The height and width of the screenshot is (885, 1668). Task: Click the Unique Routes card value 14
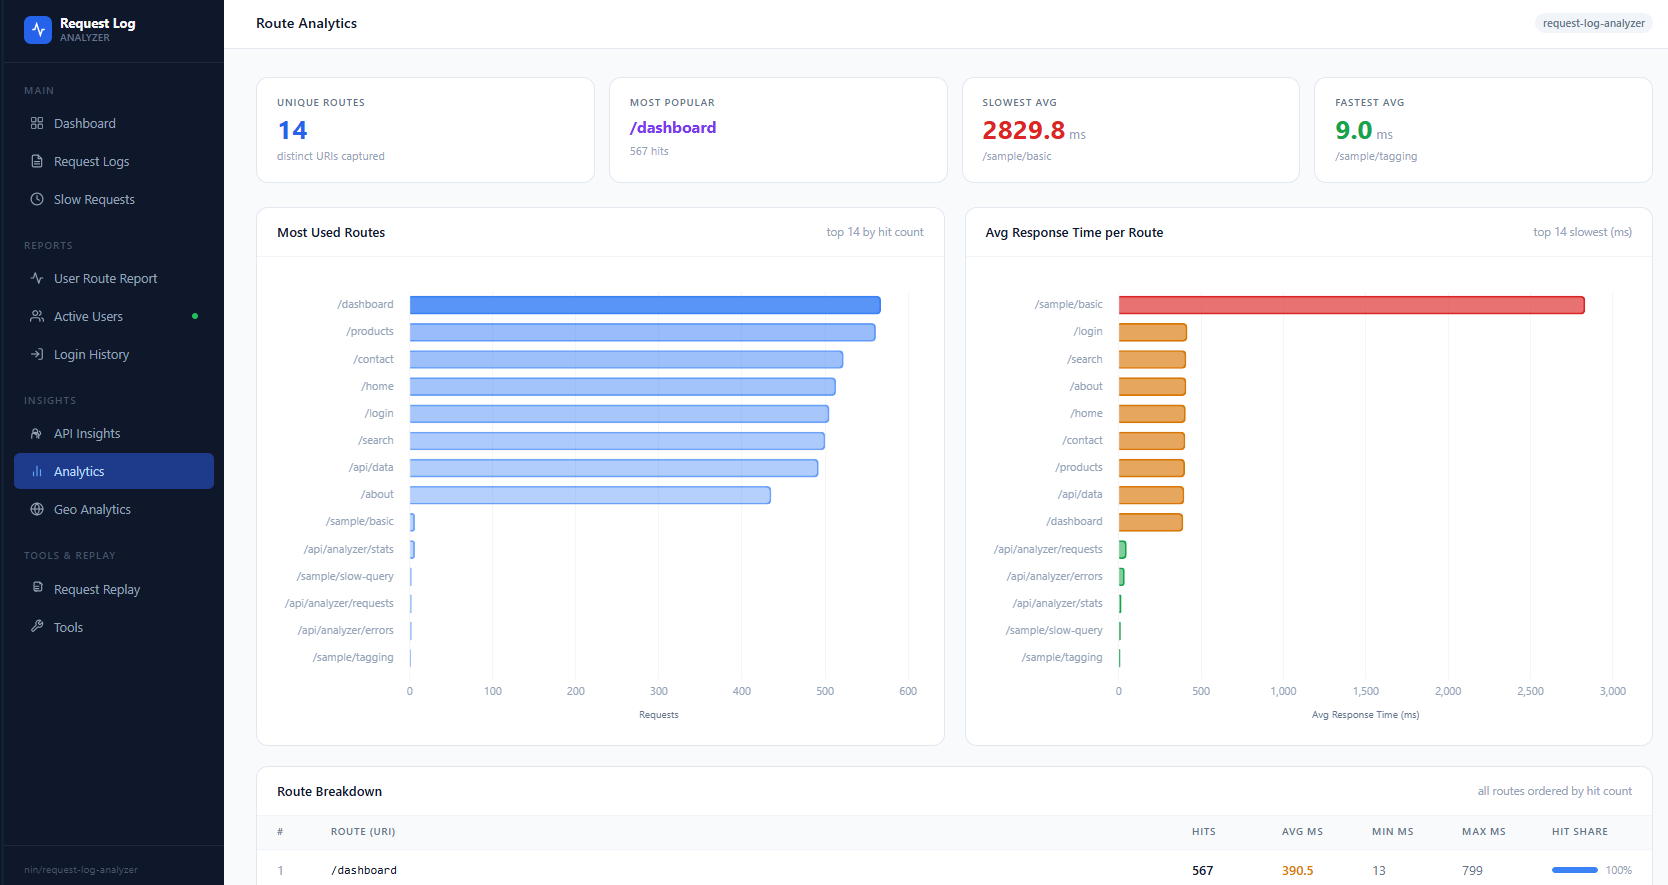(292, 130)
